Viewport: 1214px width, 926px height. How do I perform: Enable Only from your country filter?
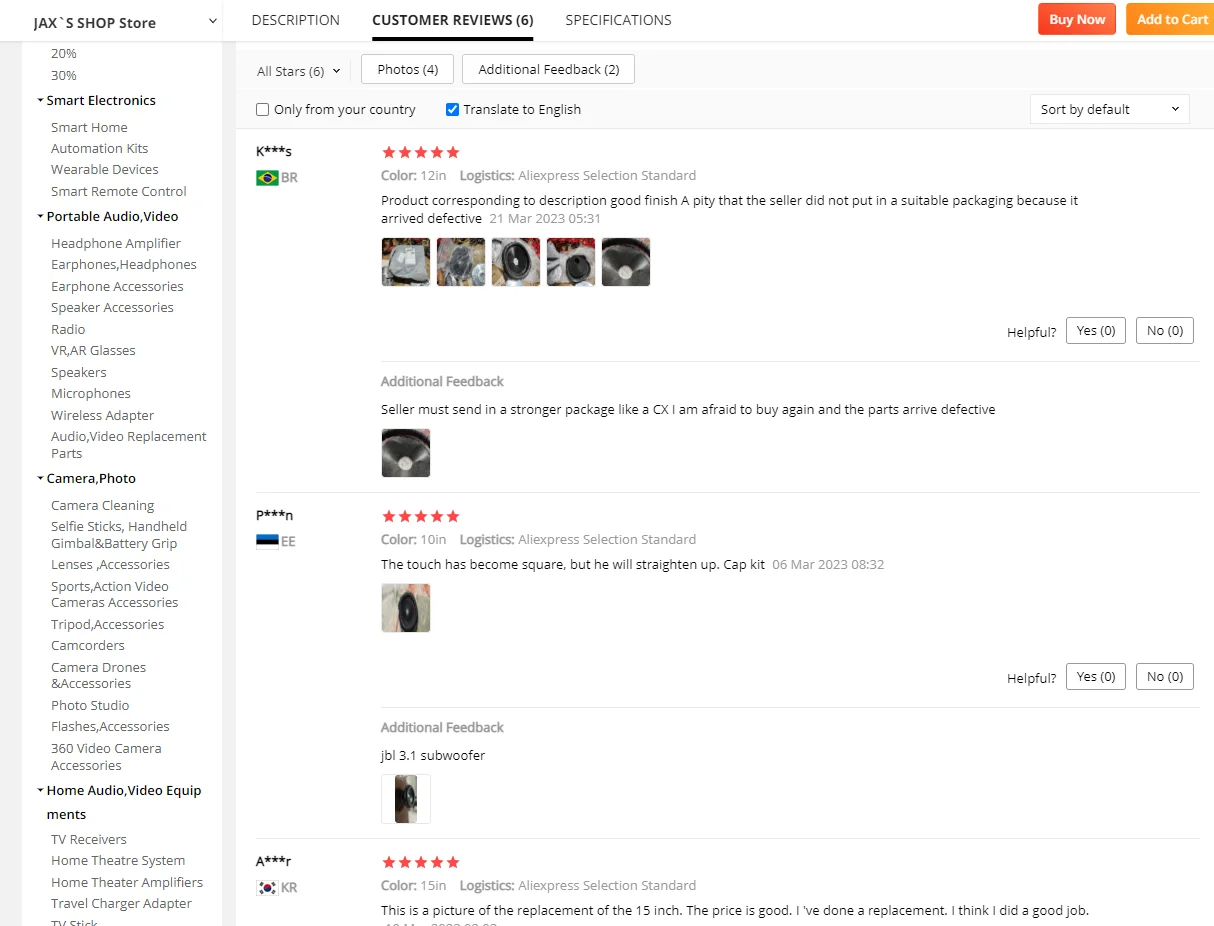point(263,110)
